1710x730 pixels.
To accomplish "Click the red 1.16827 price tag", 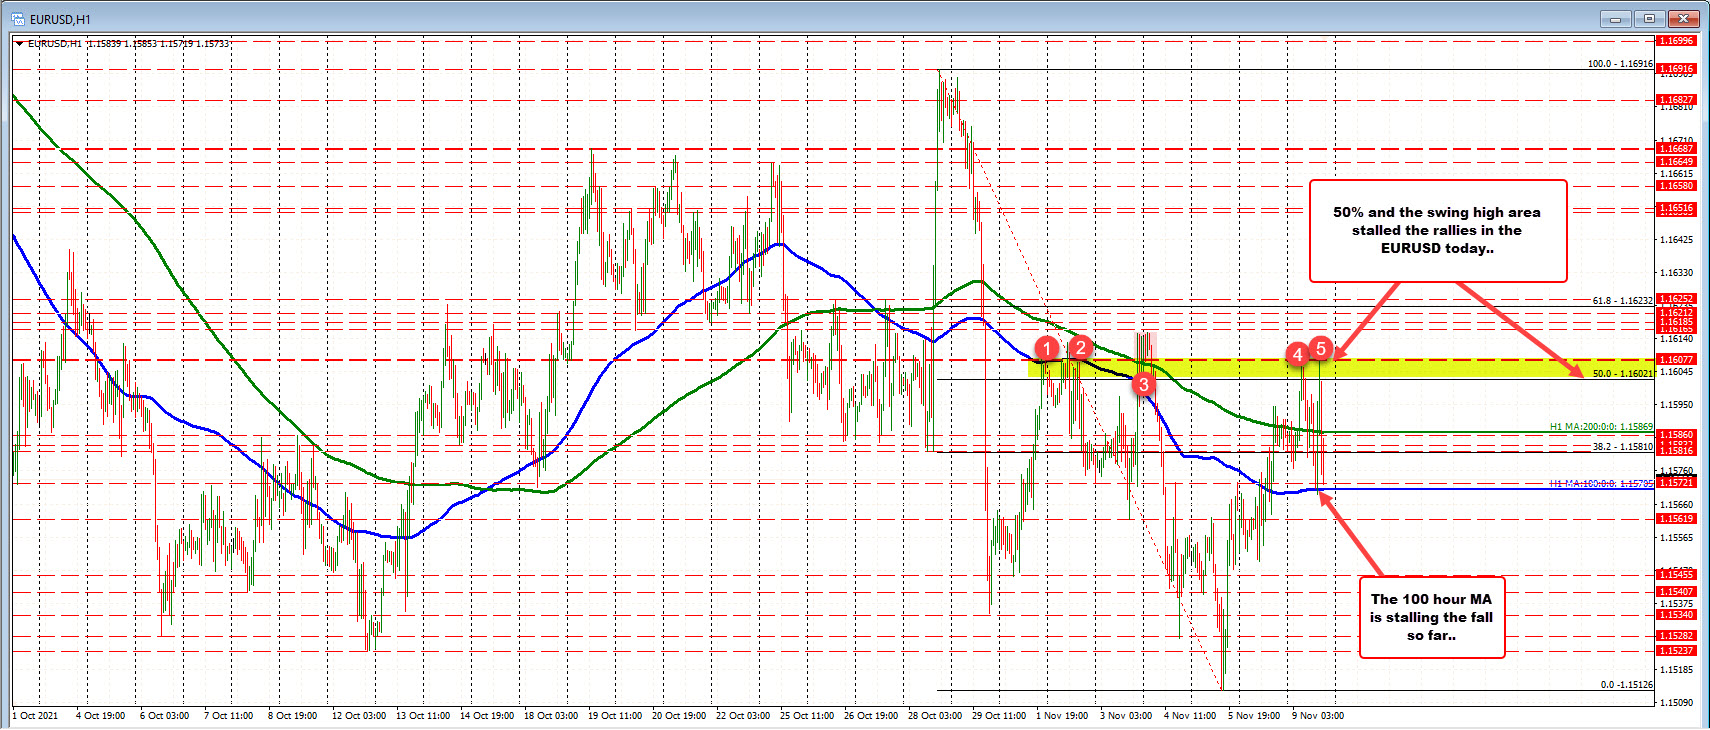I will pos(1676,100).
